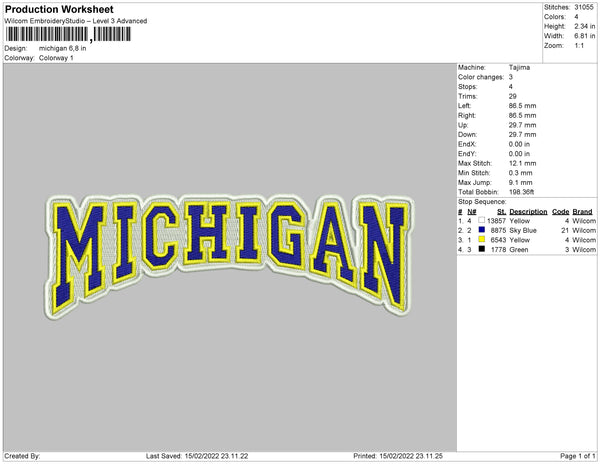This screenshot has width=600, height=464.
Task: Click the design name 'michigan 6,8 in'
Action: 62,49
